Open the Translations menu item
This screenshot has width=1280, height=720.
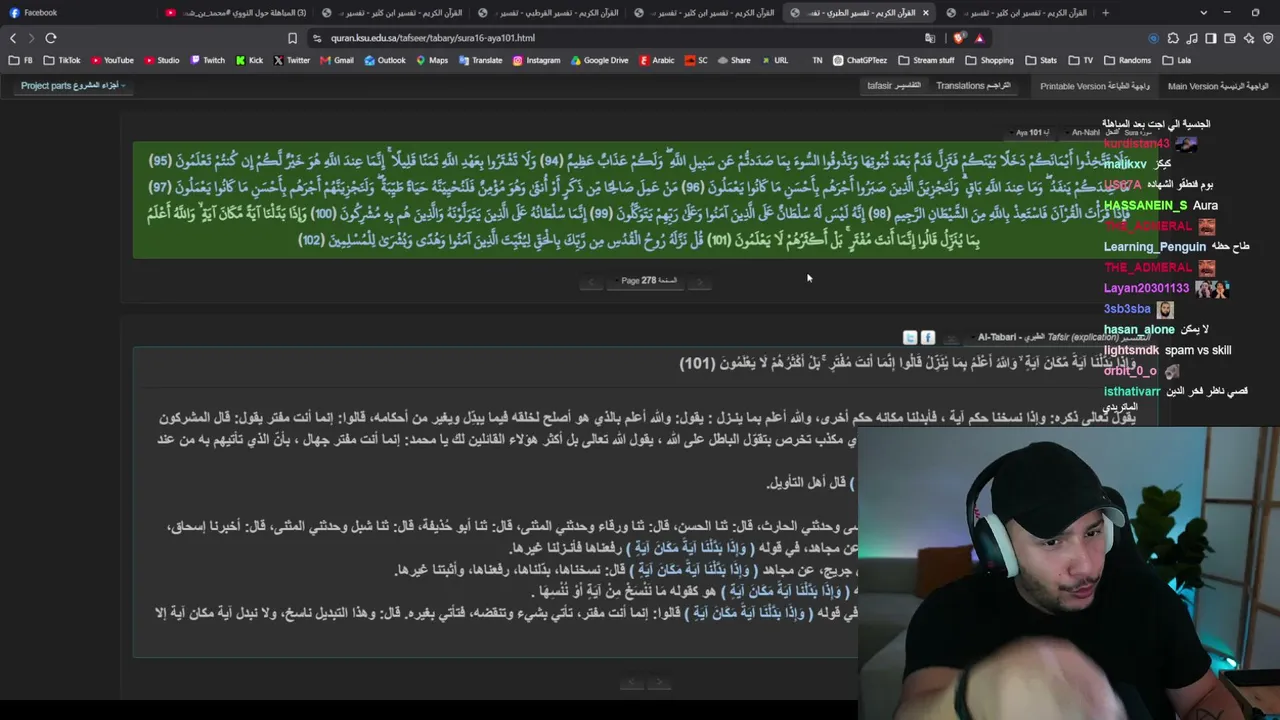click(973, 86)
